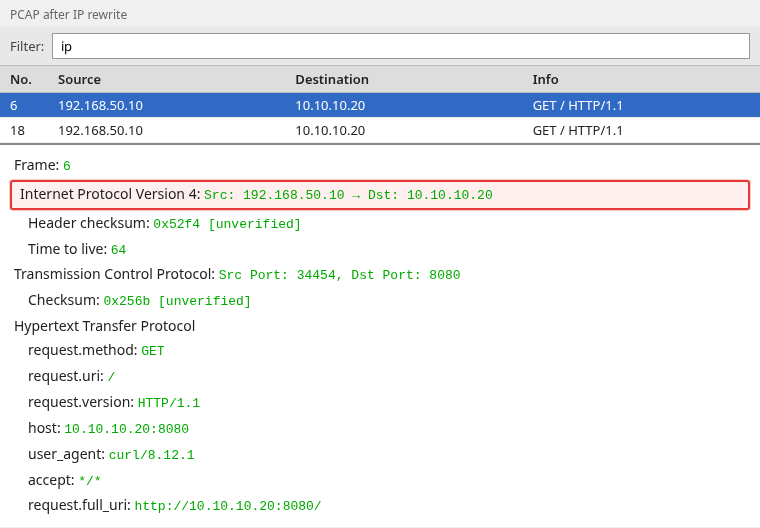Select the 'Time to live: 64' line

coord(77,249)
